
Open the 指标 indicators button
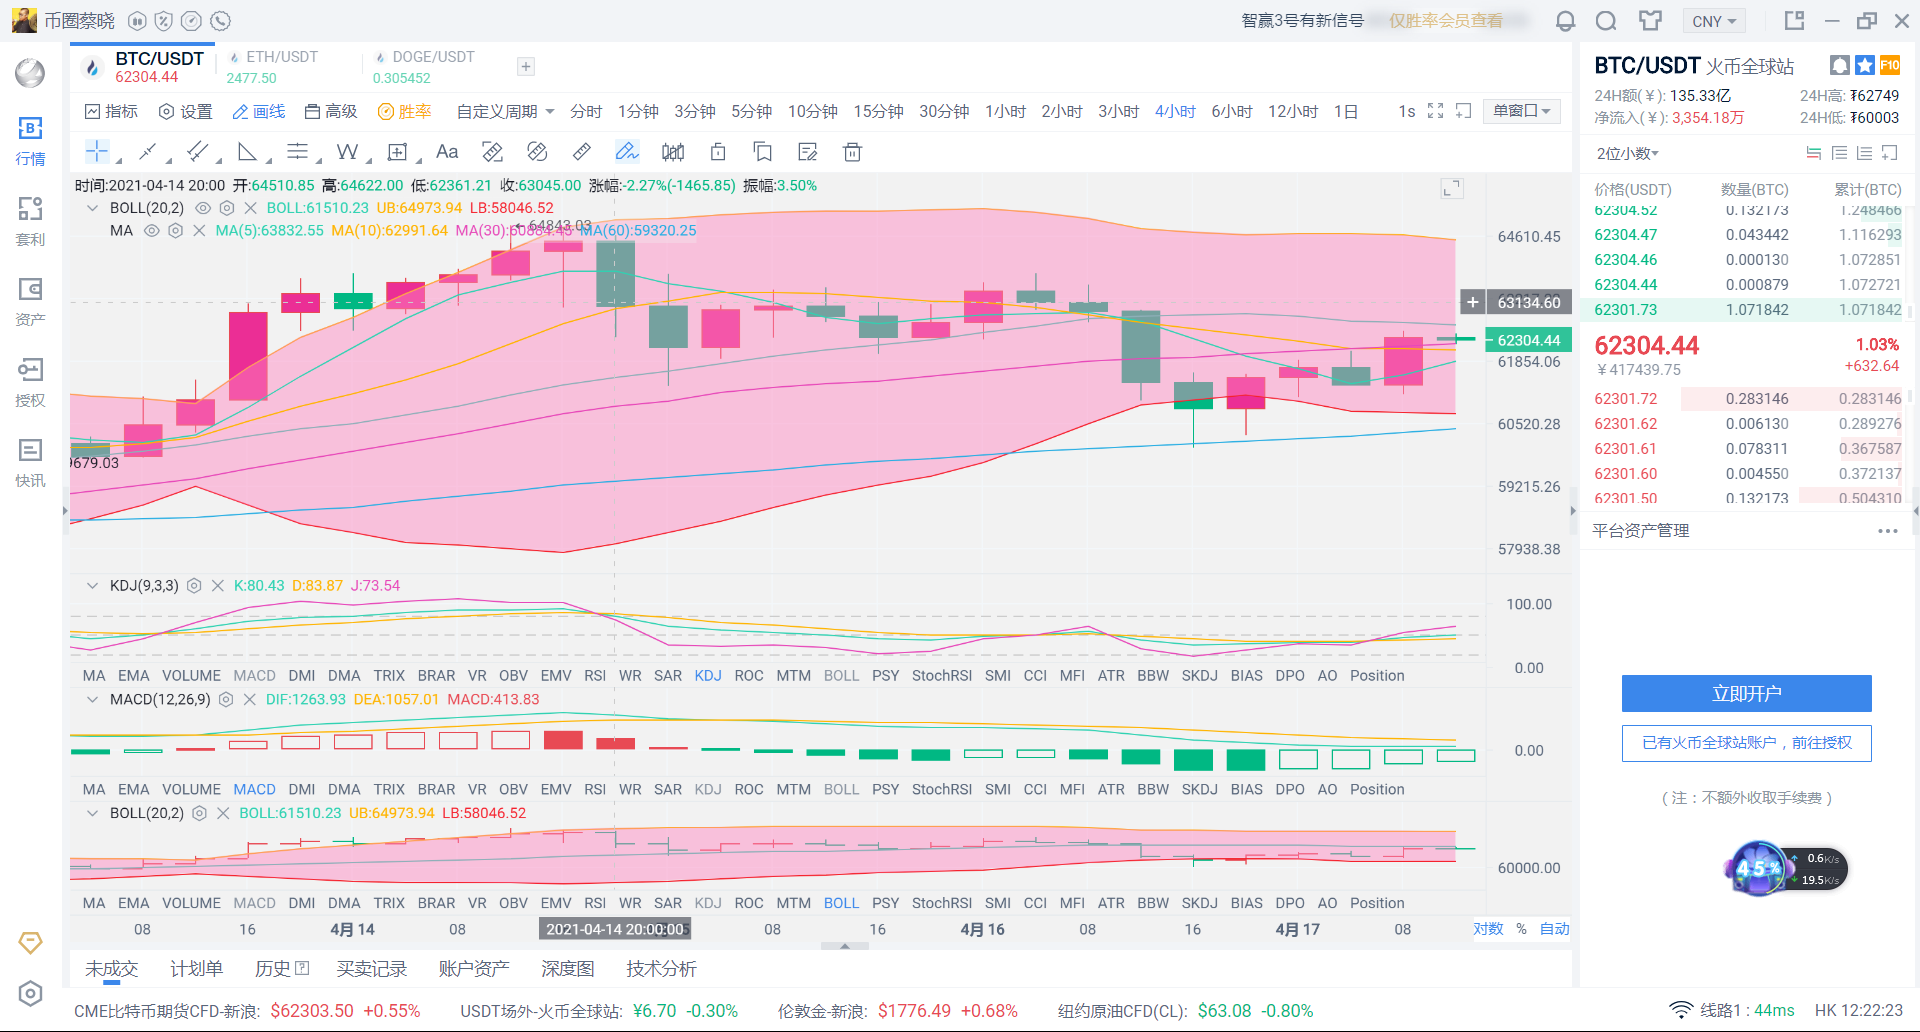point(111,111)
